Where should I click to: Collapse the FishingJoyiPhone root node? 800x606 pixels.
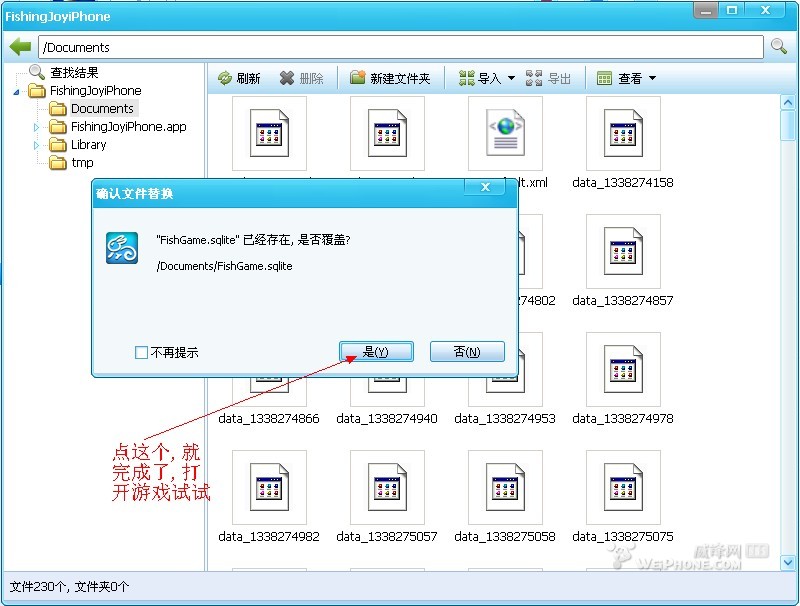[x=17, y=91]
